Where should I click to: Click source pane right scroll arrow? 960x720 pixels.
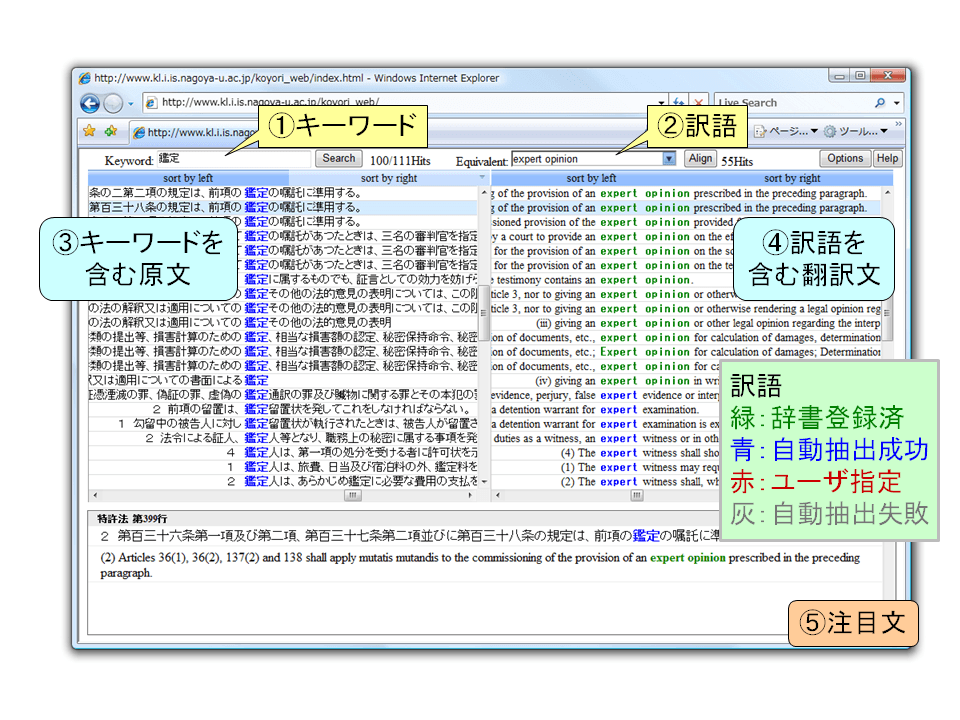click(470, 495)
